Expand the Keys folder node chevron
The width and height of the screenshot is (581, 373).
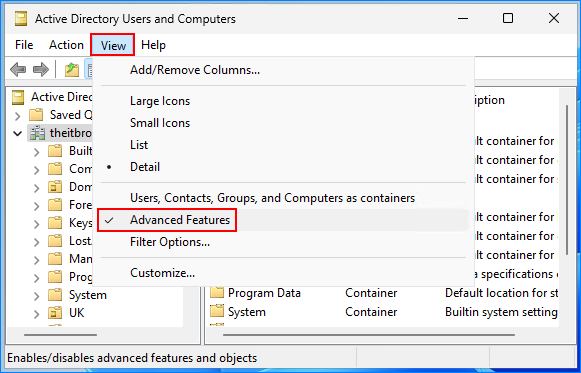pos(36,224)
